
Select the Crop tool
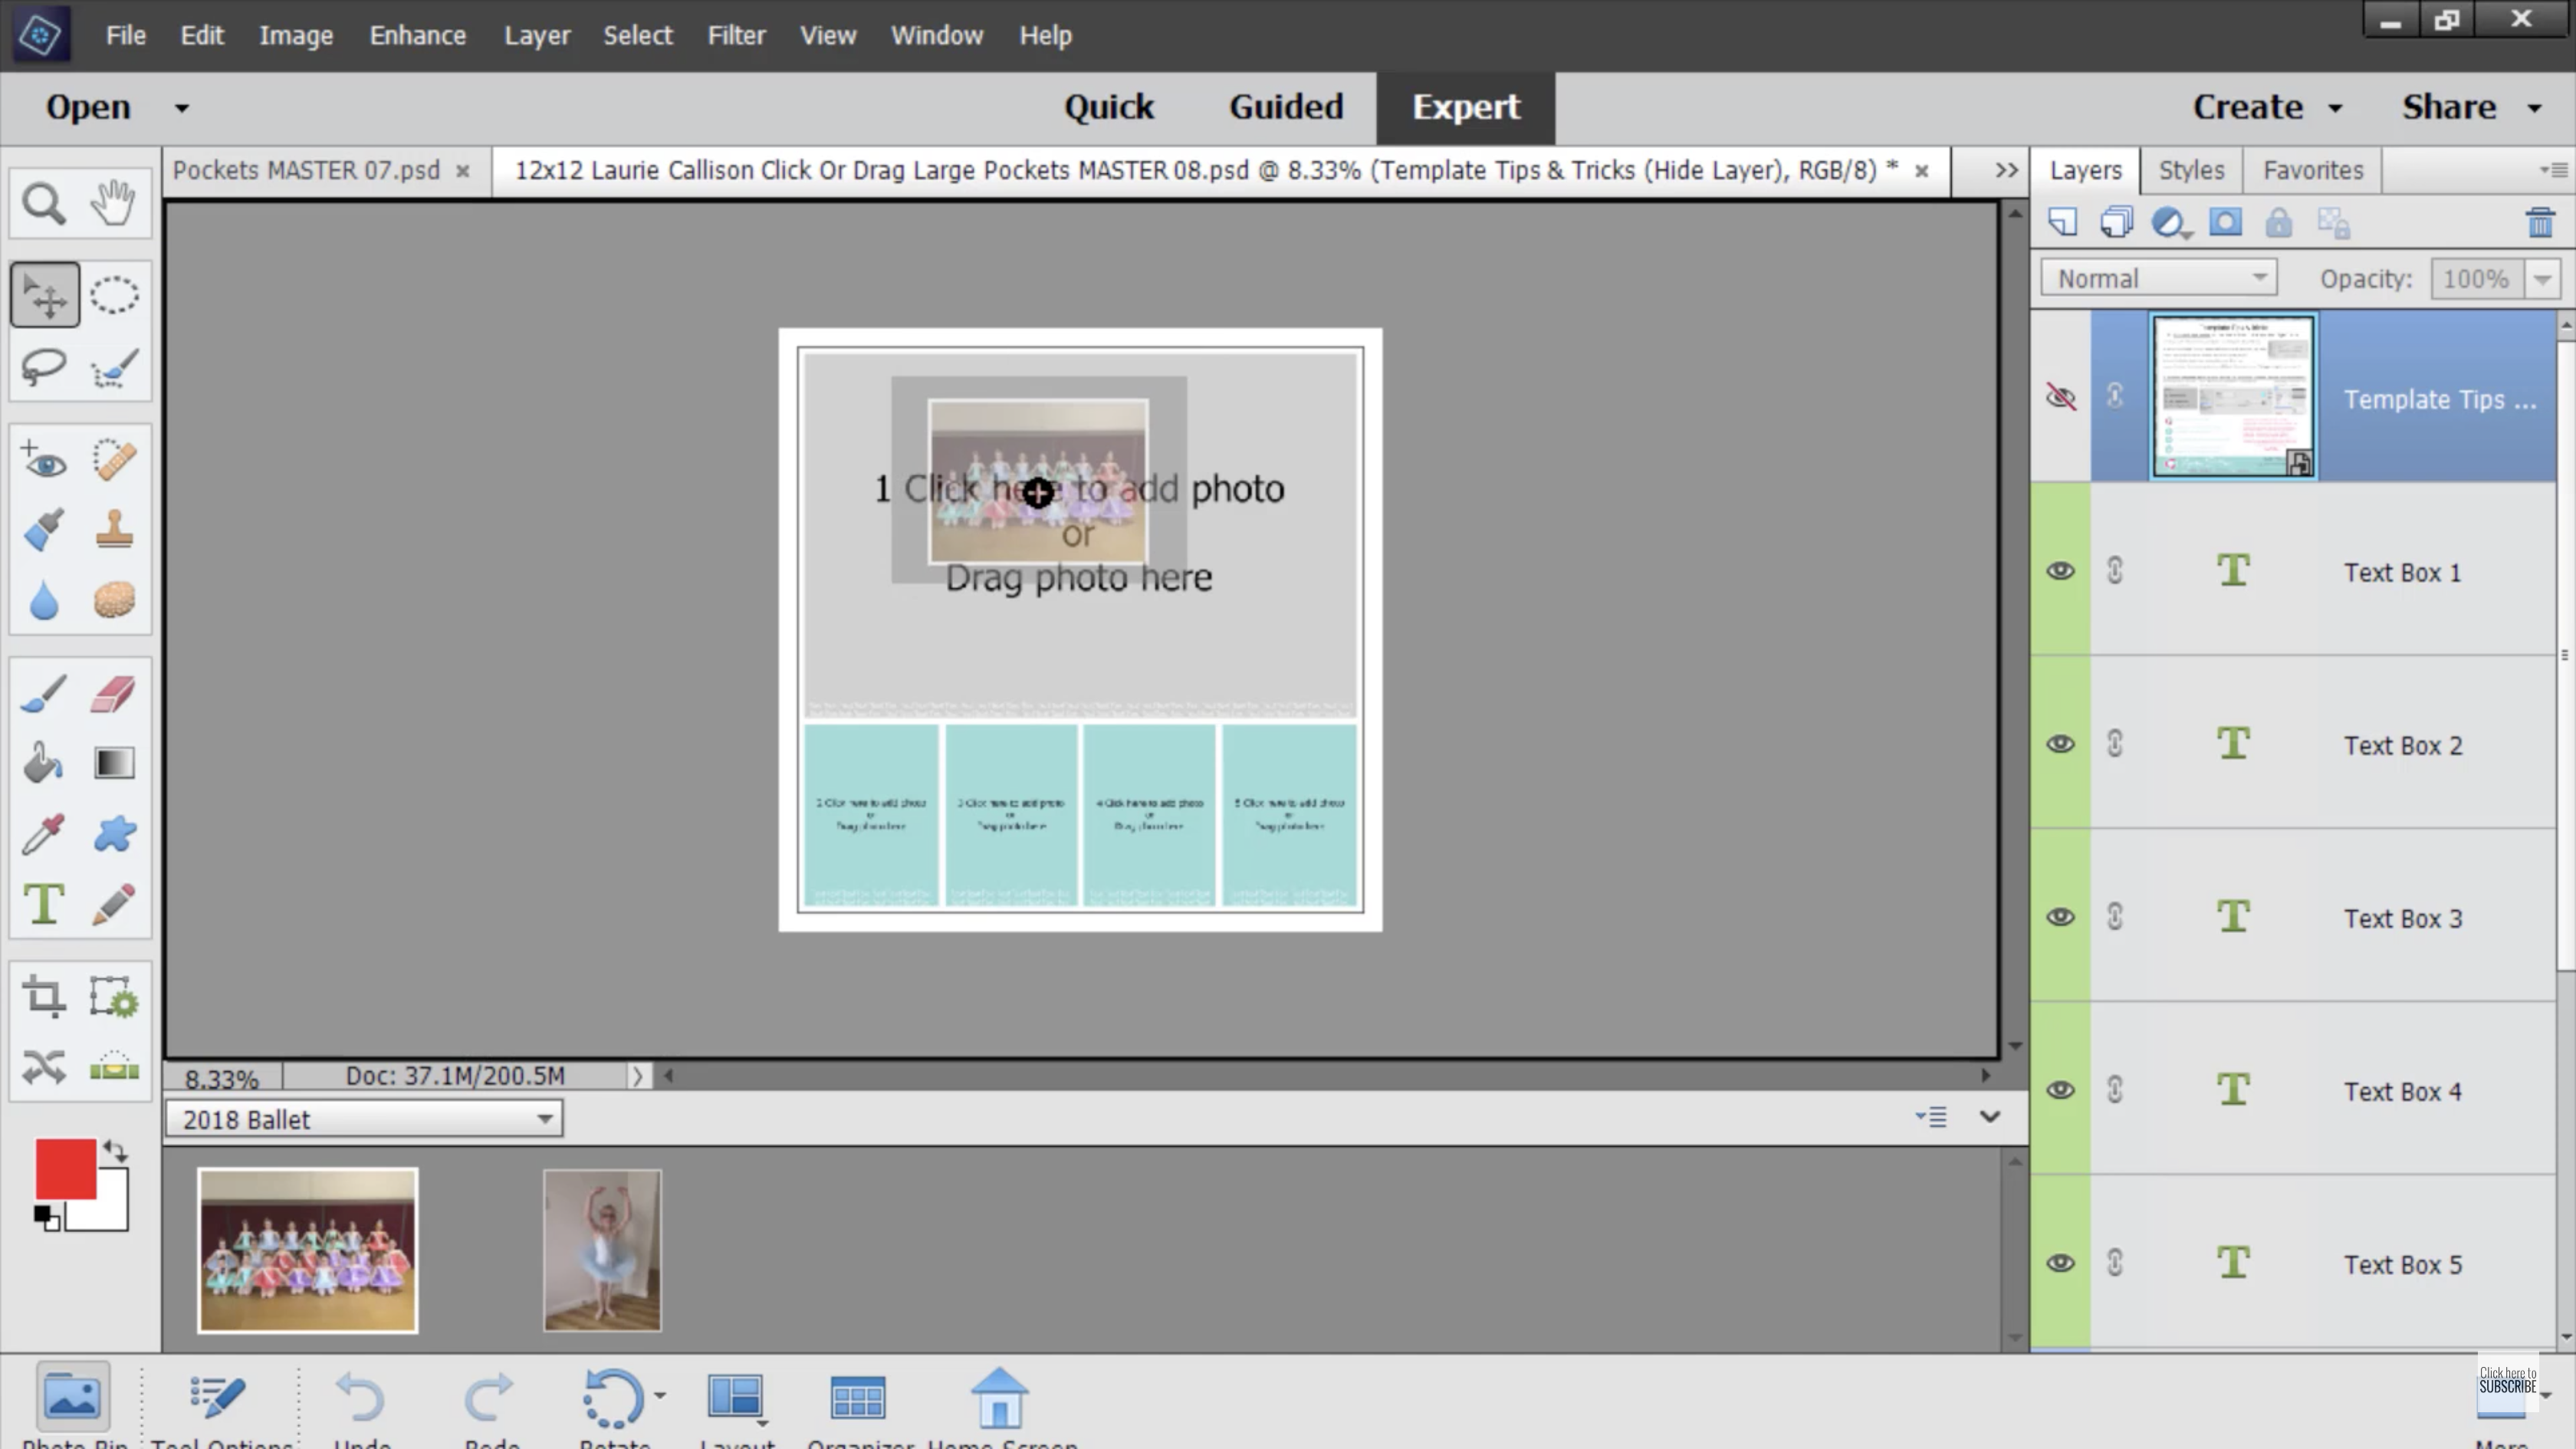click(44, 997)
